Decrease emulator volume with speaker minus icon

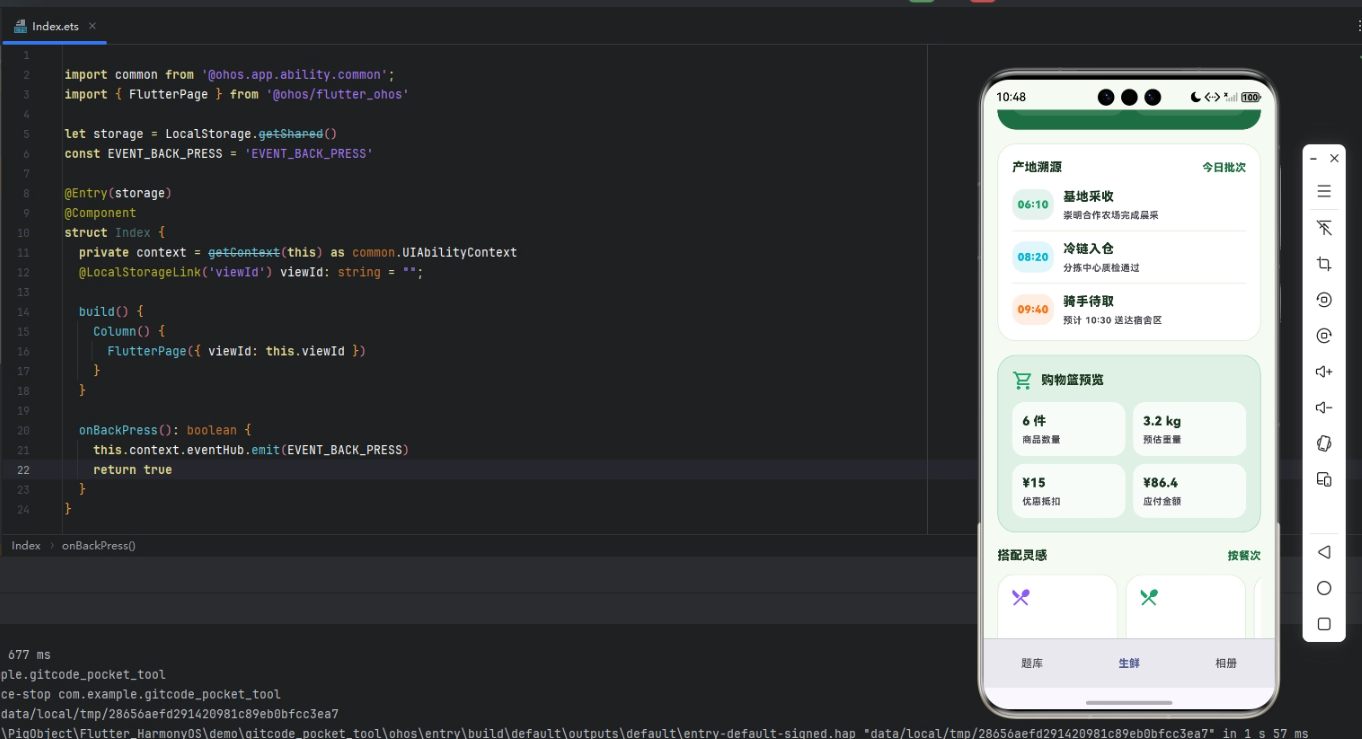point(1324,408)
